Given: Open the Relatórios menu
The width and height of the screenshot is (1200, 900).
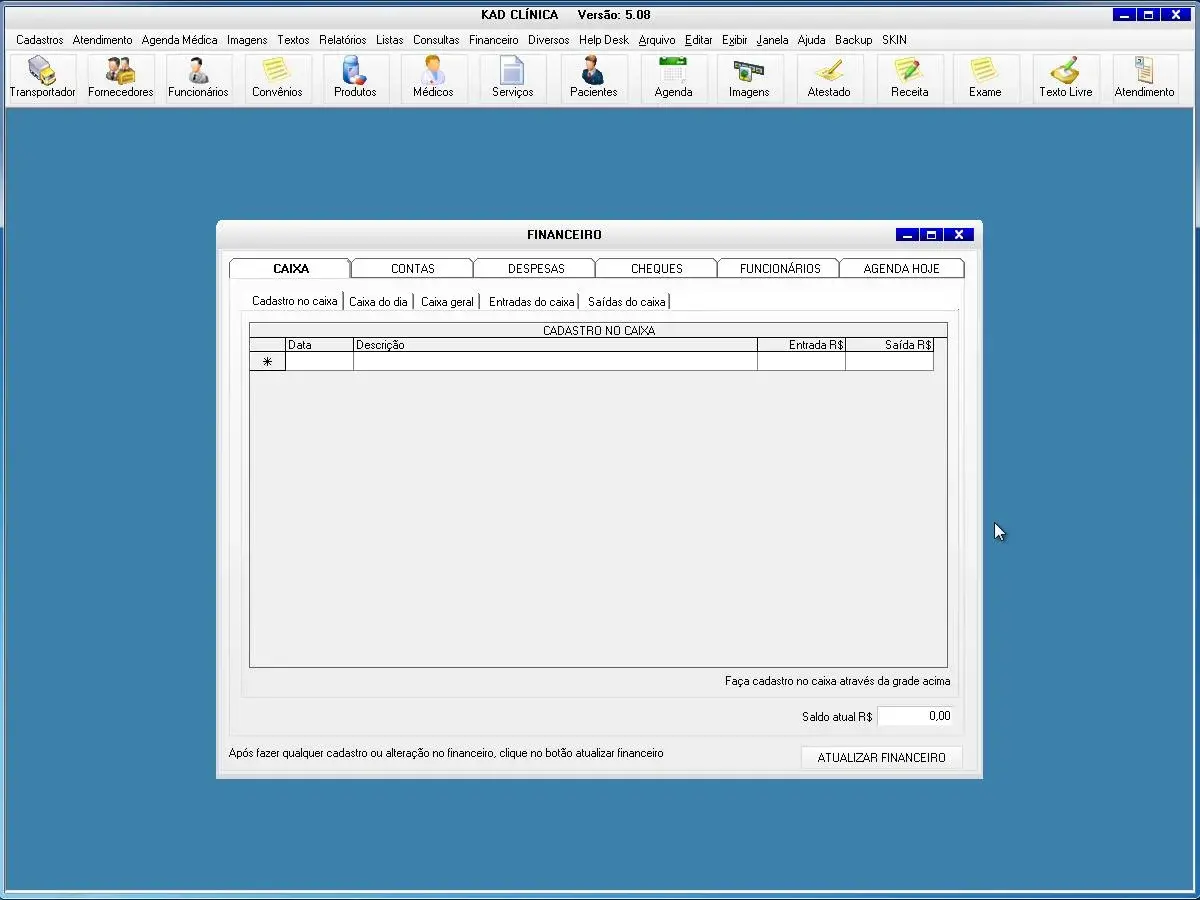Looking at the screenshot, I should coord(343,40).
